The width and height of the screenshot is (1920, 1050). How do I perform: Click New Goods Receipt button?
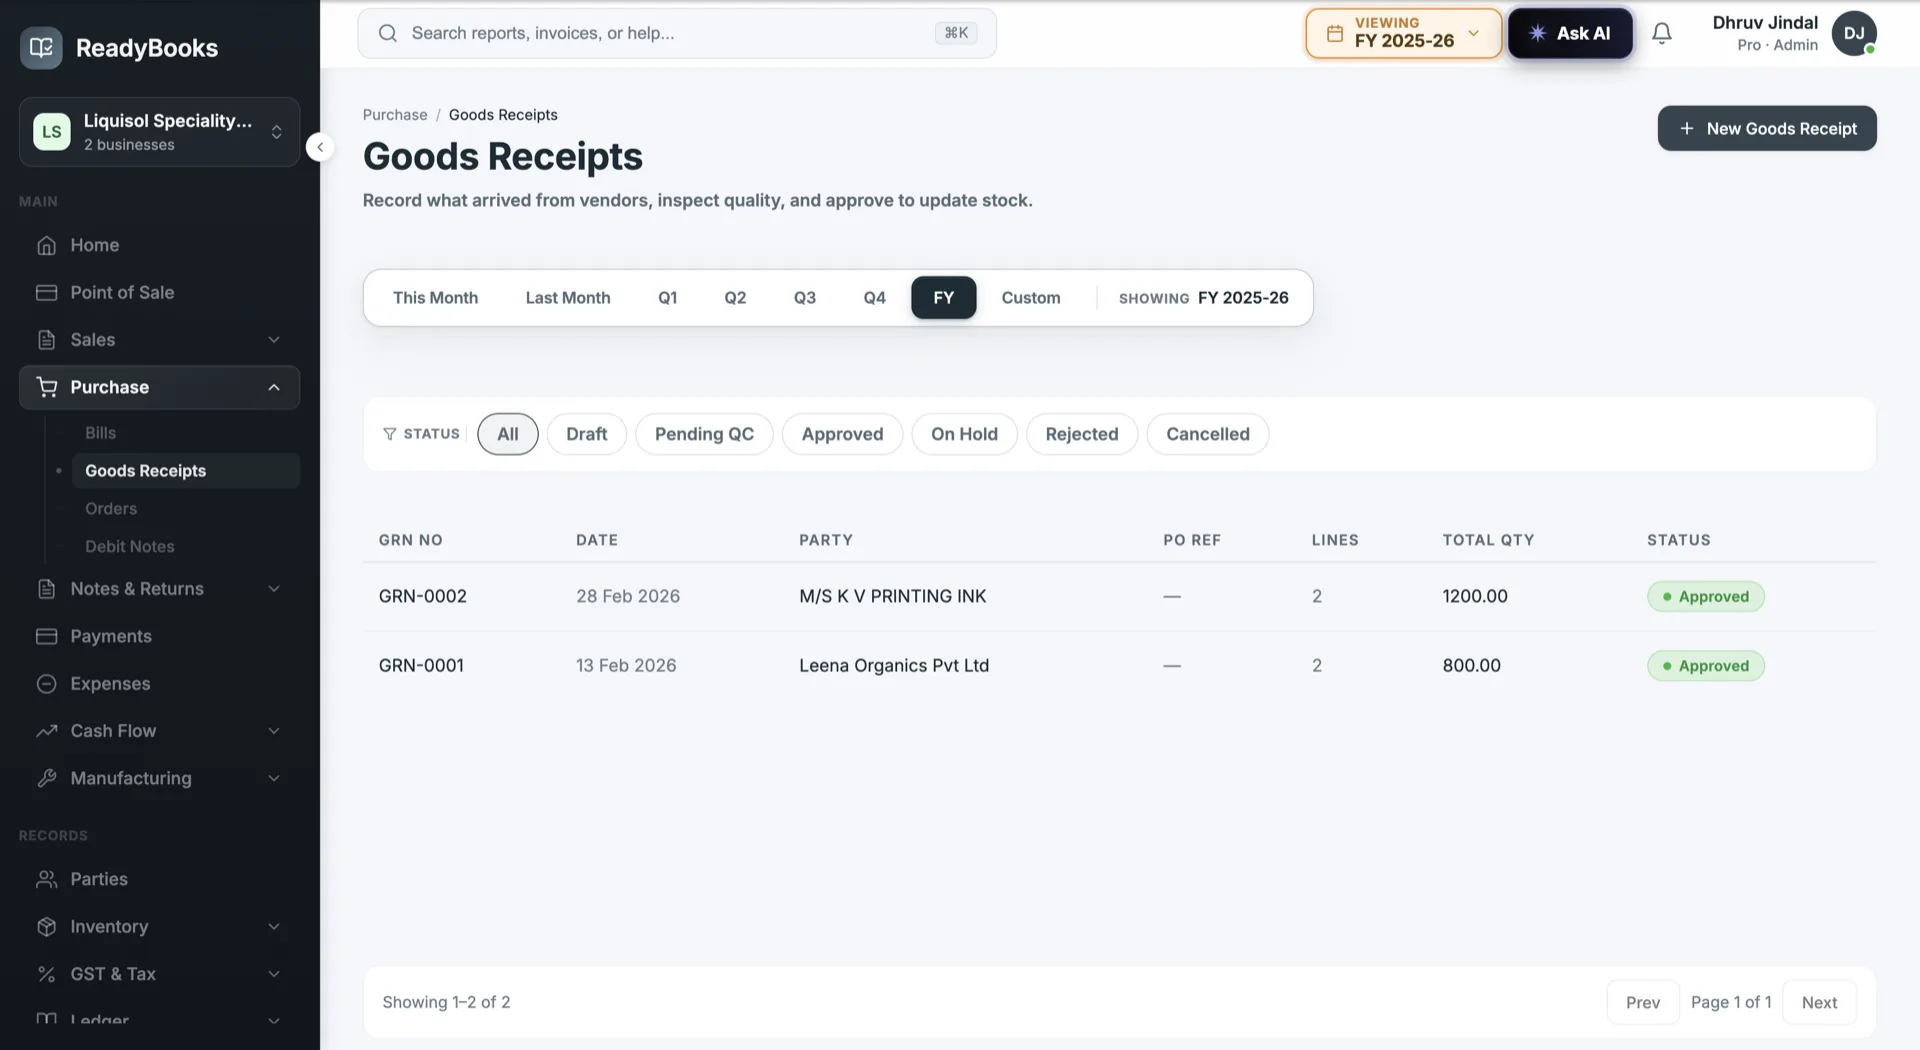1767,128
